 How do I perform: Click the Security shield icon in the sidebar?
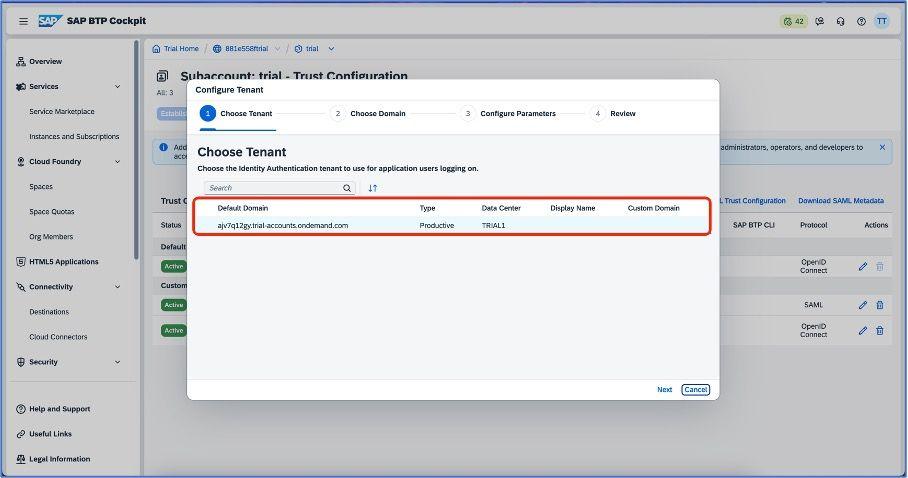pyautogui.click(x=21, y=362)
